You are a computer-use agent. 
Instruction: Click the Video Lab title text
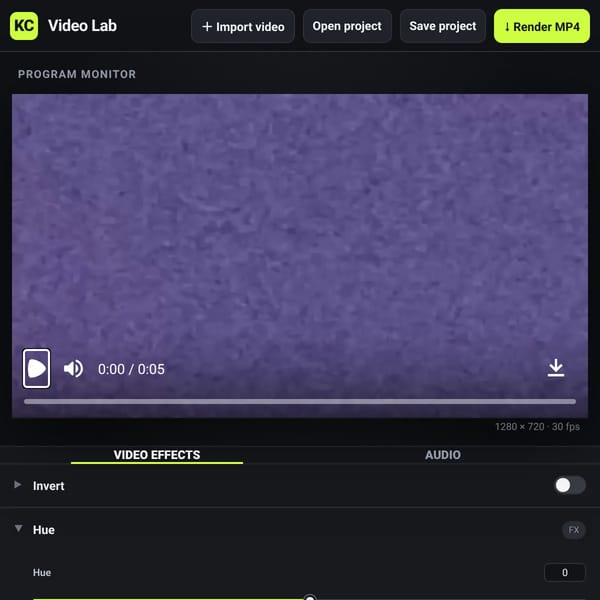tap(83, 26)
